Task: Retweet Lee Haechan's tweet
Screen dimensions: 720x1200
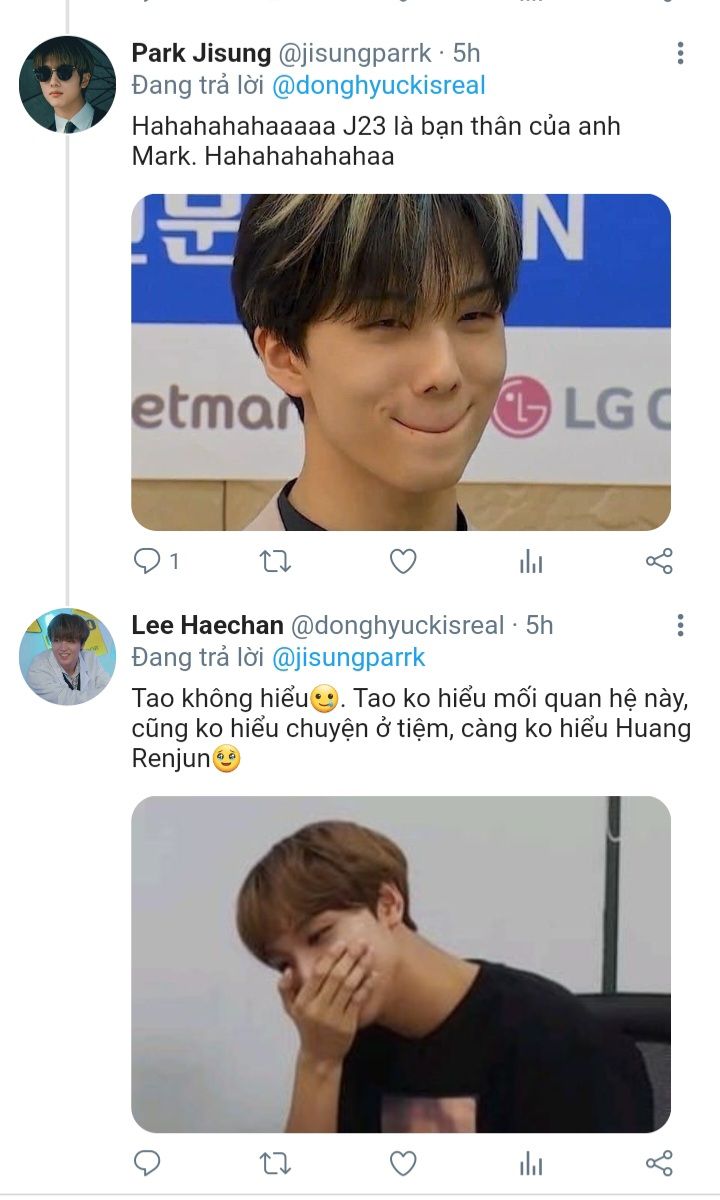Action: (x=275, y=1163)
